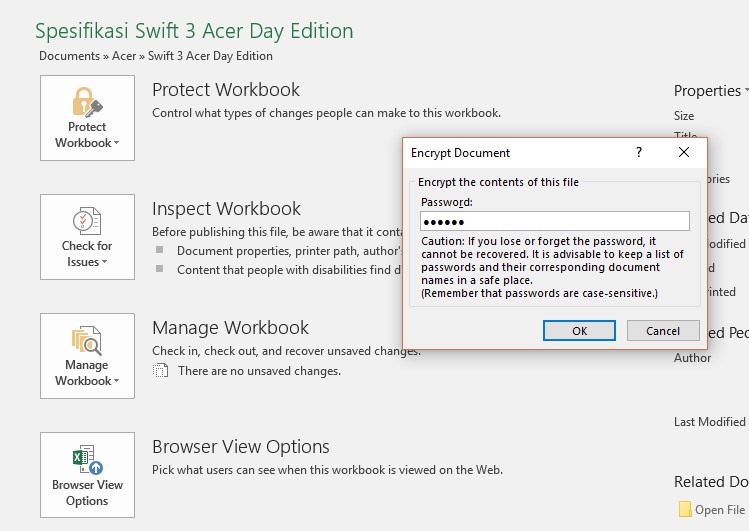Confirm encryption with the OK button

(579, 331)
